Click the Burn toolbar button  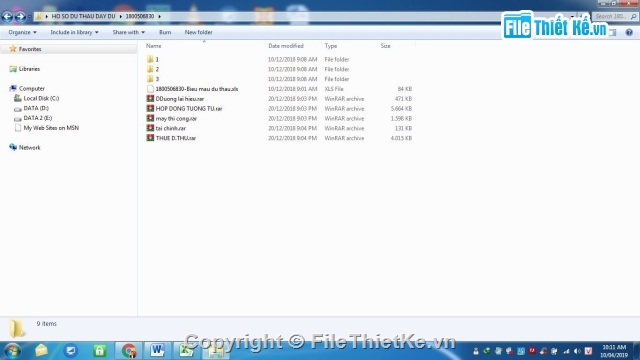click(165, 32)
